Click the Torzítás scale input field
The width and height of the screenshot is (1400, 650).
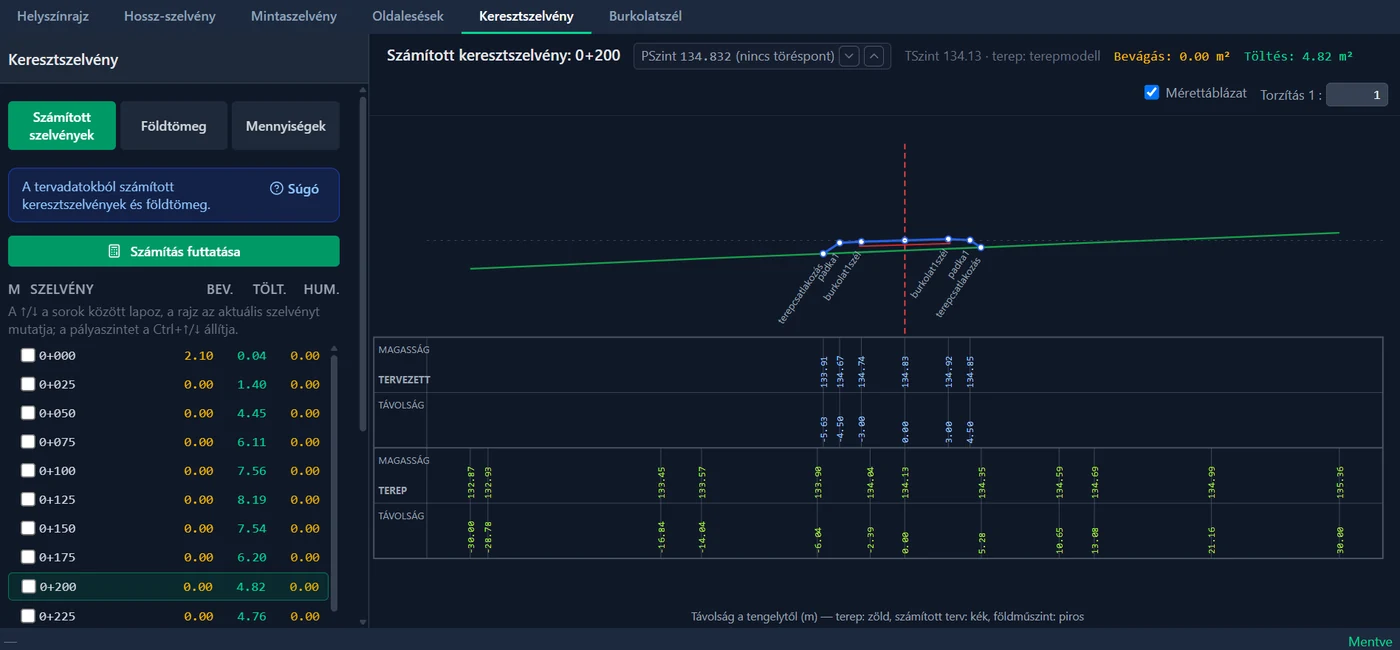1357,95
